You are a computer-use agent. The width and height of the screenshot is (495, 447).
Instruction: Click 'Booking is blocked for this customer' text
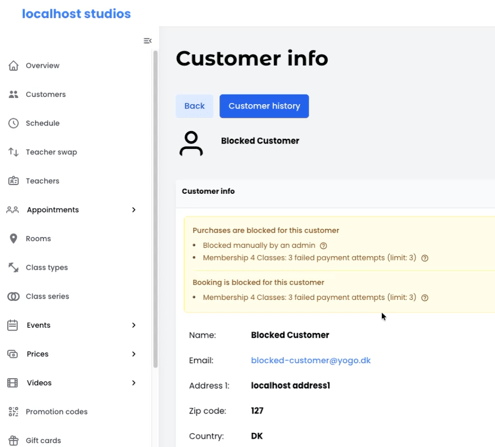[x=258, y=282]
